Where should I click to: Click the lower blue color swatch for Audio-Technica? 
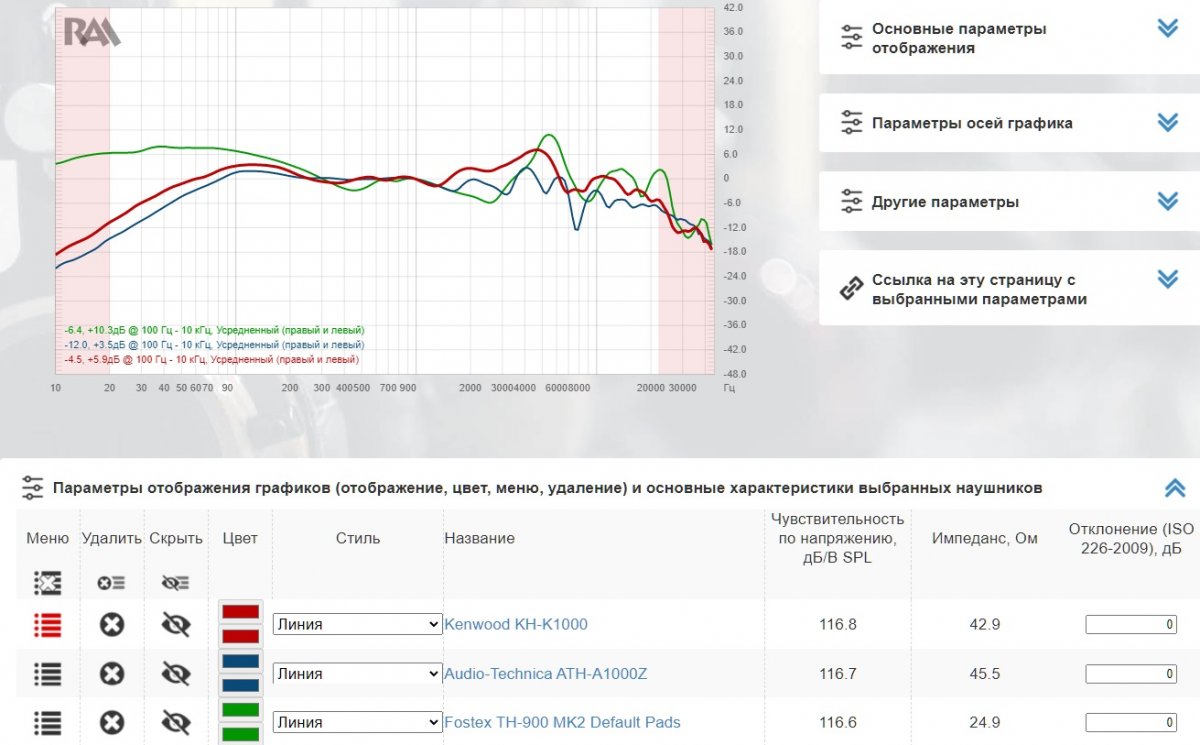coord(240,685)
